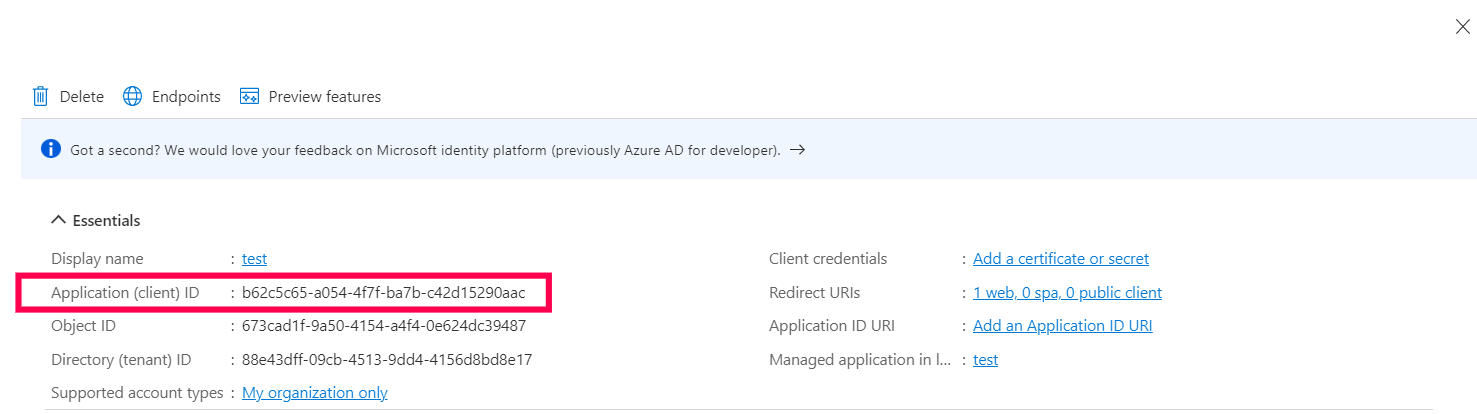
Task: Click the Delete trash can icon
Action: pos(41,97)
